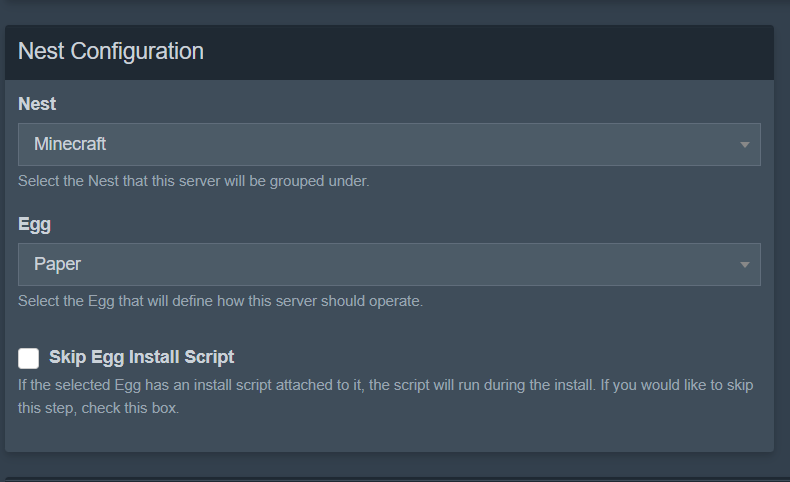Click the Egg field label
The image size is (790, 482).
[x=34, y=224]
